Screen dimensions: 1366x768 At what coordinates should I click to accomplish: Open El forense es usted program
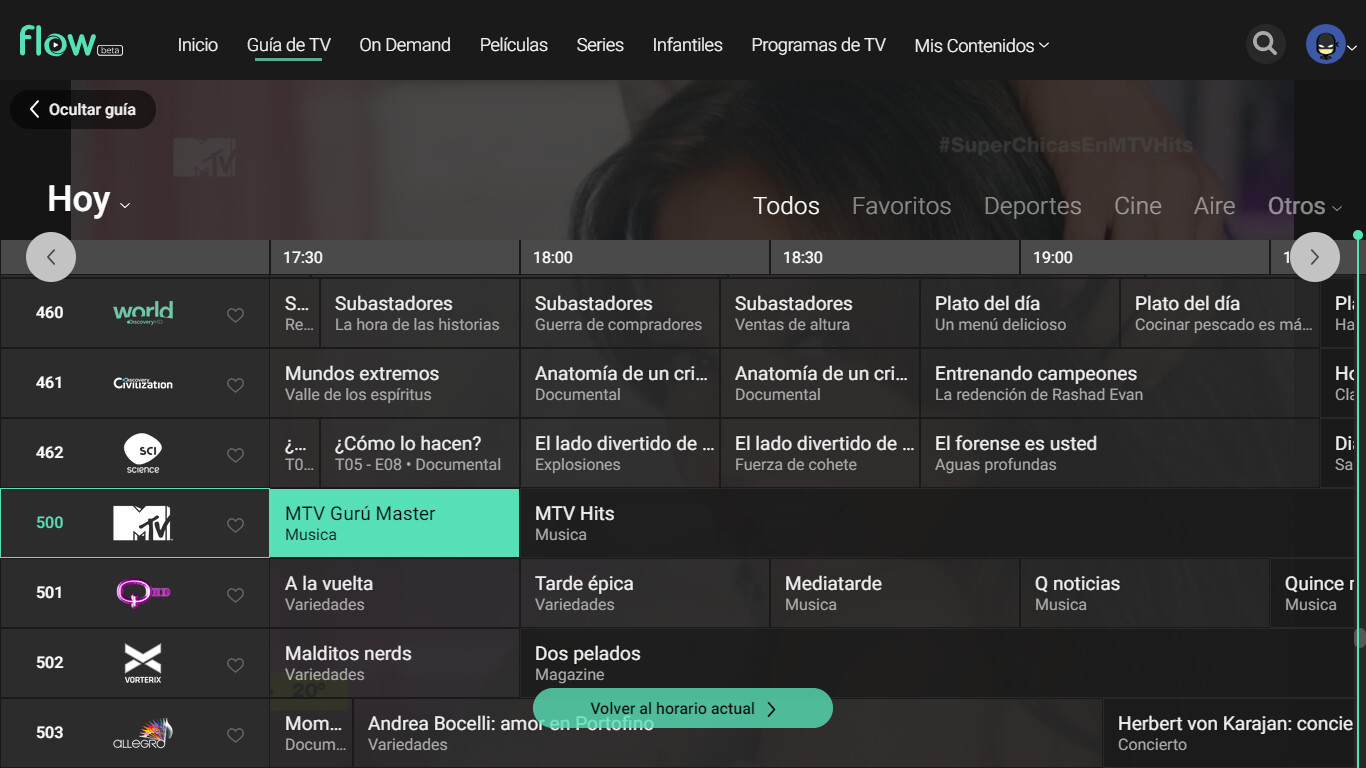(1120, 453)
